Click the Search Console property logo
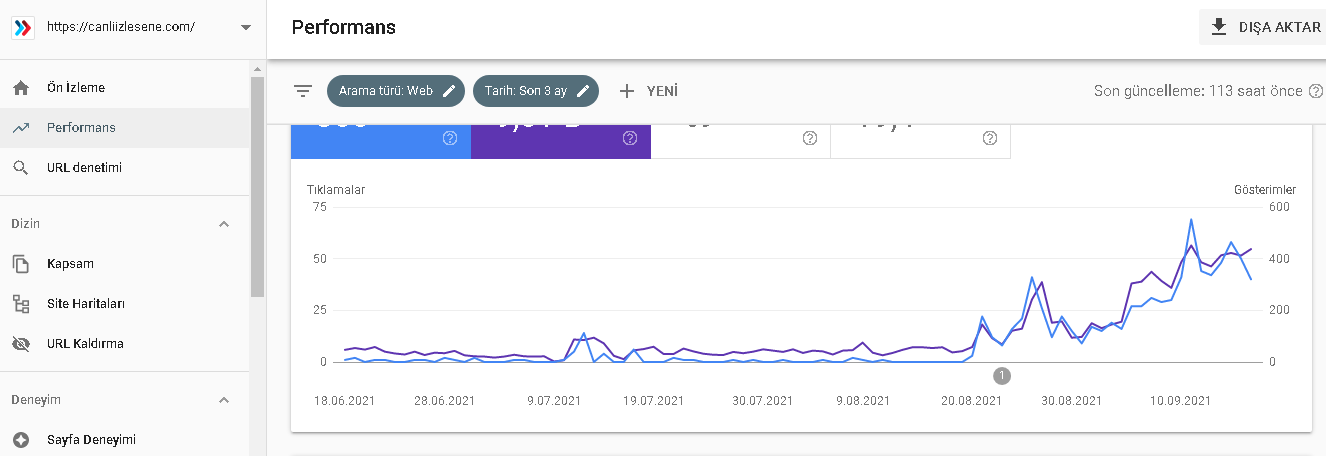The width and height of the screenshot is (1326, 456). [22, 27]
